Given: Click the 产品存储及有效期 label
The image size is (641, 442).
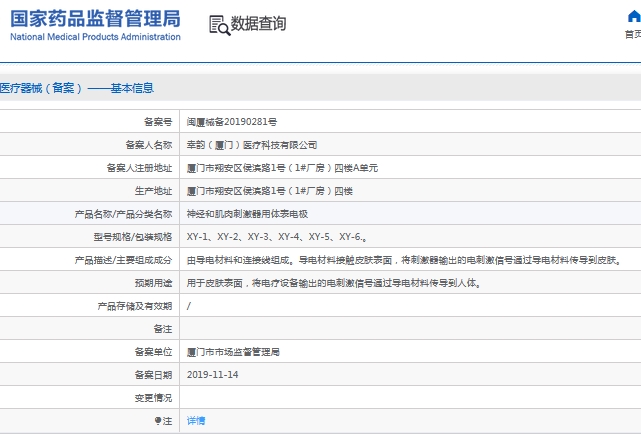Looking at the screenshot, I should (134, 306).
